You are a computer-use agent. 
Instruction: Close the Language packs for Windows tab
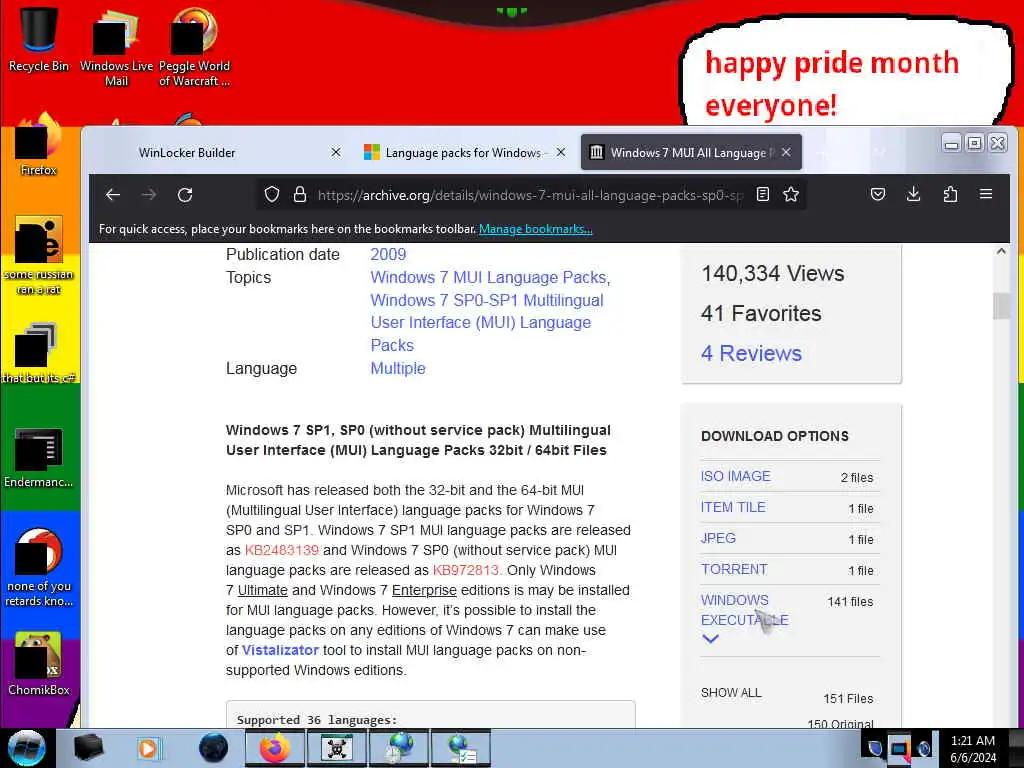tap(561, 152)
